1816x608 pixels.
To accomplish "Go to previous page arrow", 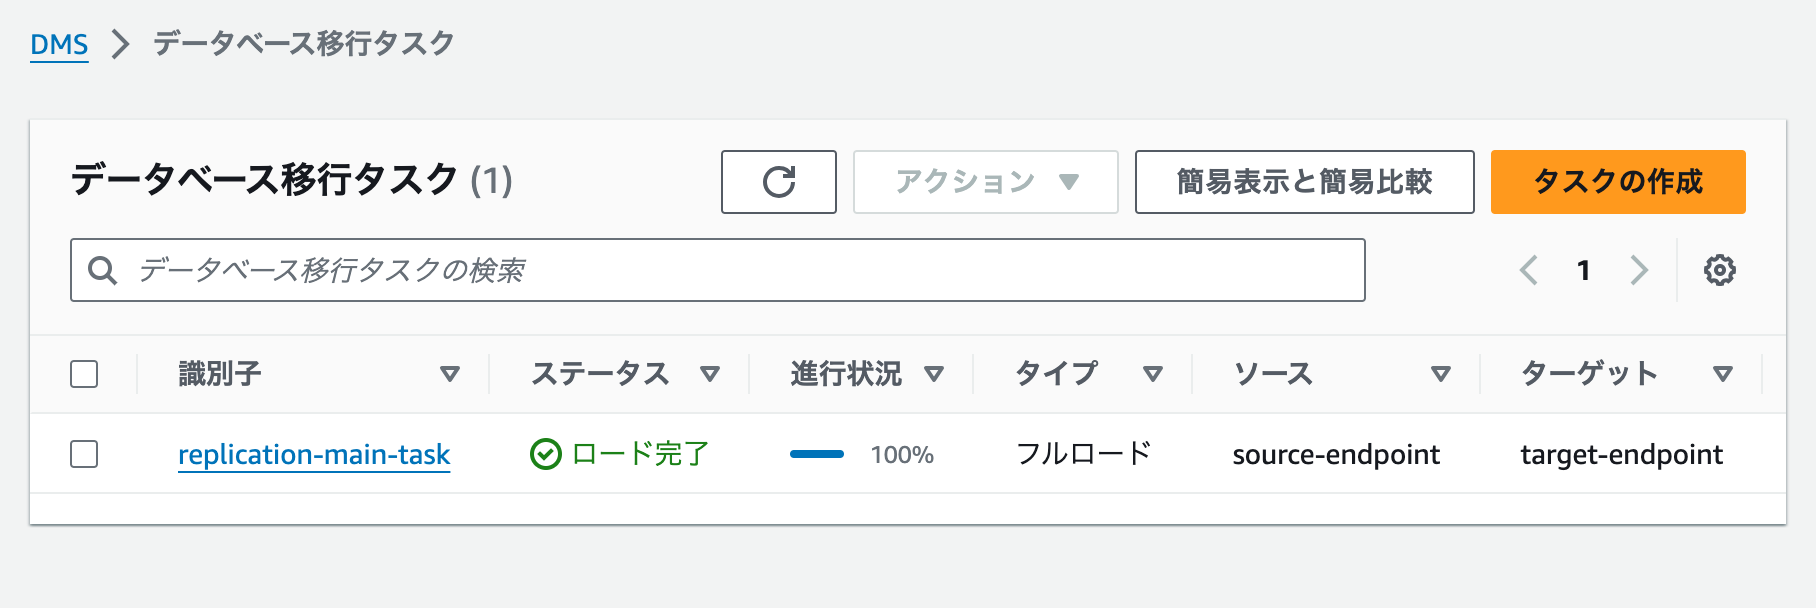I will pyautogui.click(x=1528, y=270).
